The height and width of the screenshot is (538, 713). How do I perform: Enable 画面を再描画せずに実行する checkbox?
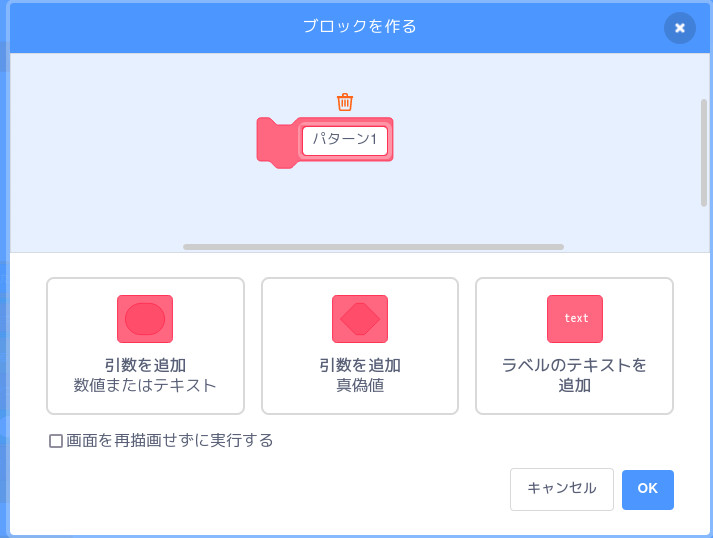(55, 441)
